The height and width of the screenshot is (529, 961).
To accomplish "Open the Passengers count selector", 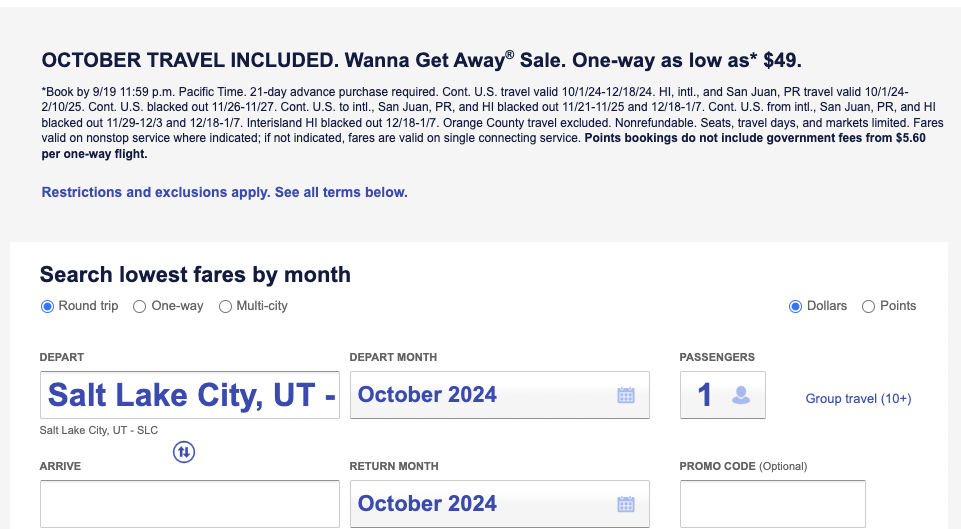I will (708, 395).
